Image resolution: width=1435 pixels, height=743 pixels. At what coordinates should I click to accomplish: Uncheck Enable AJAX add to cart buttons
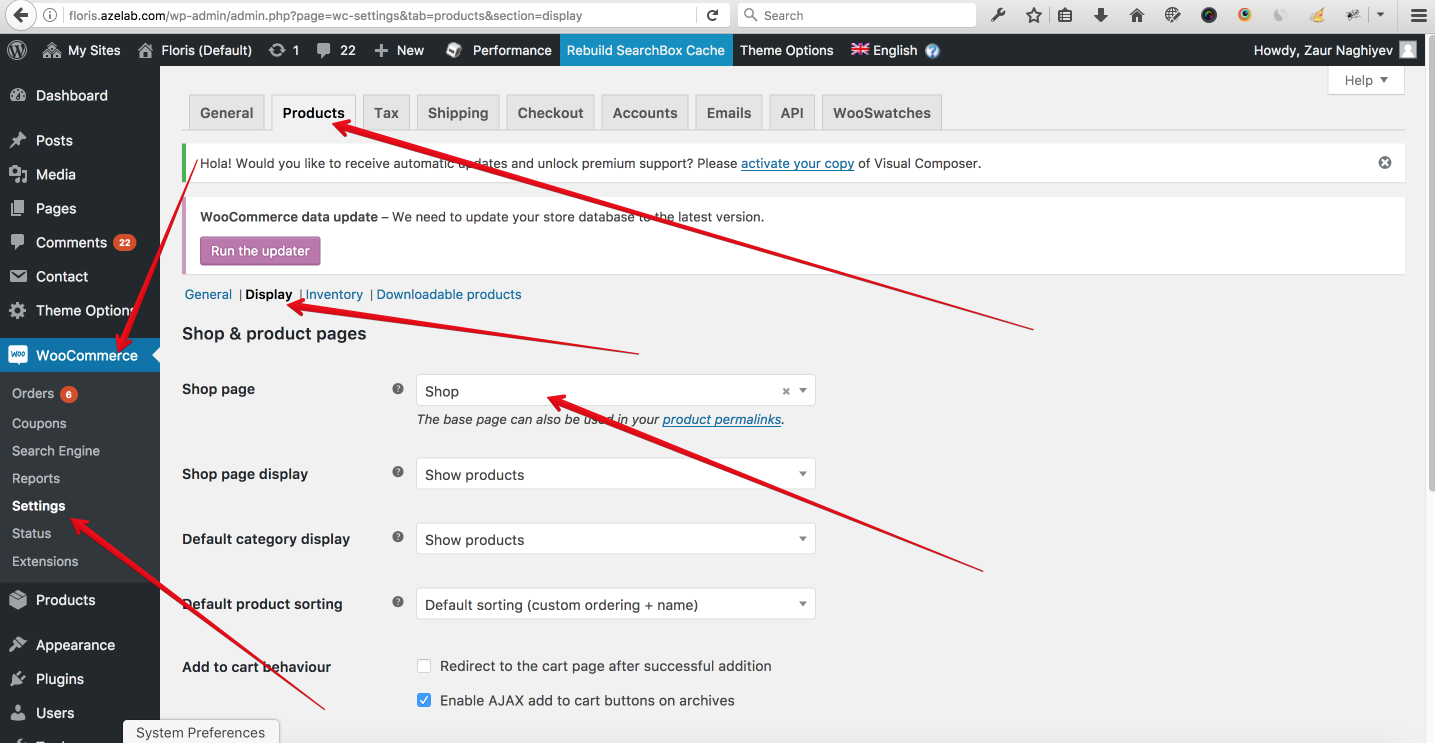pyautogui.click(x=424, y=700)
